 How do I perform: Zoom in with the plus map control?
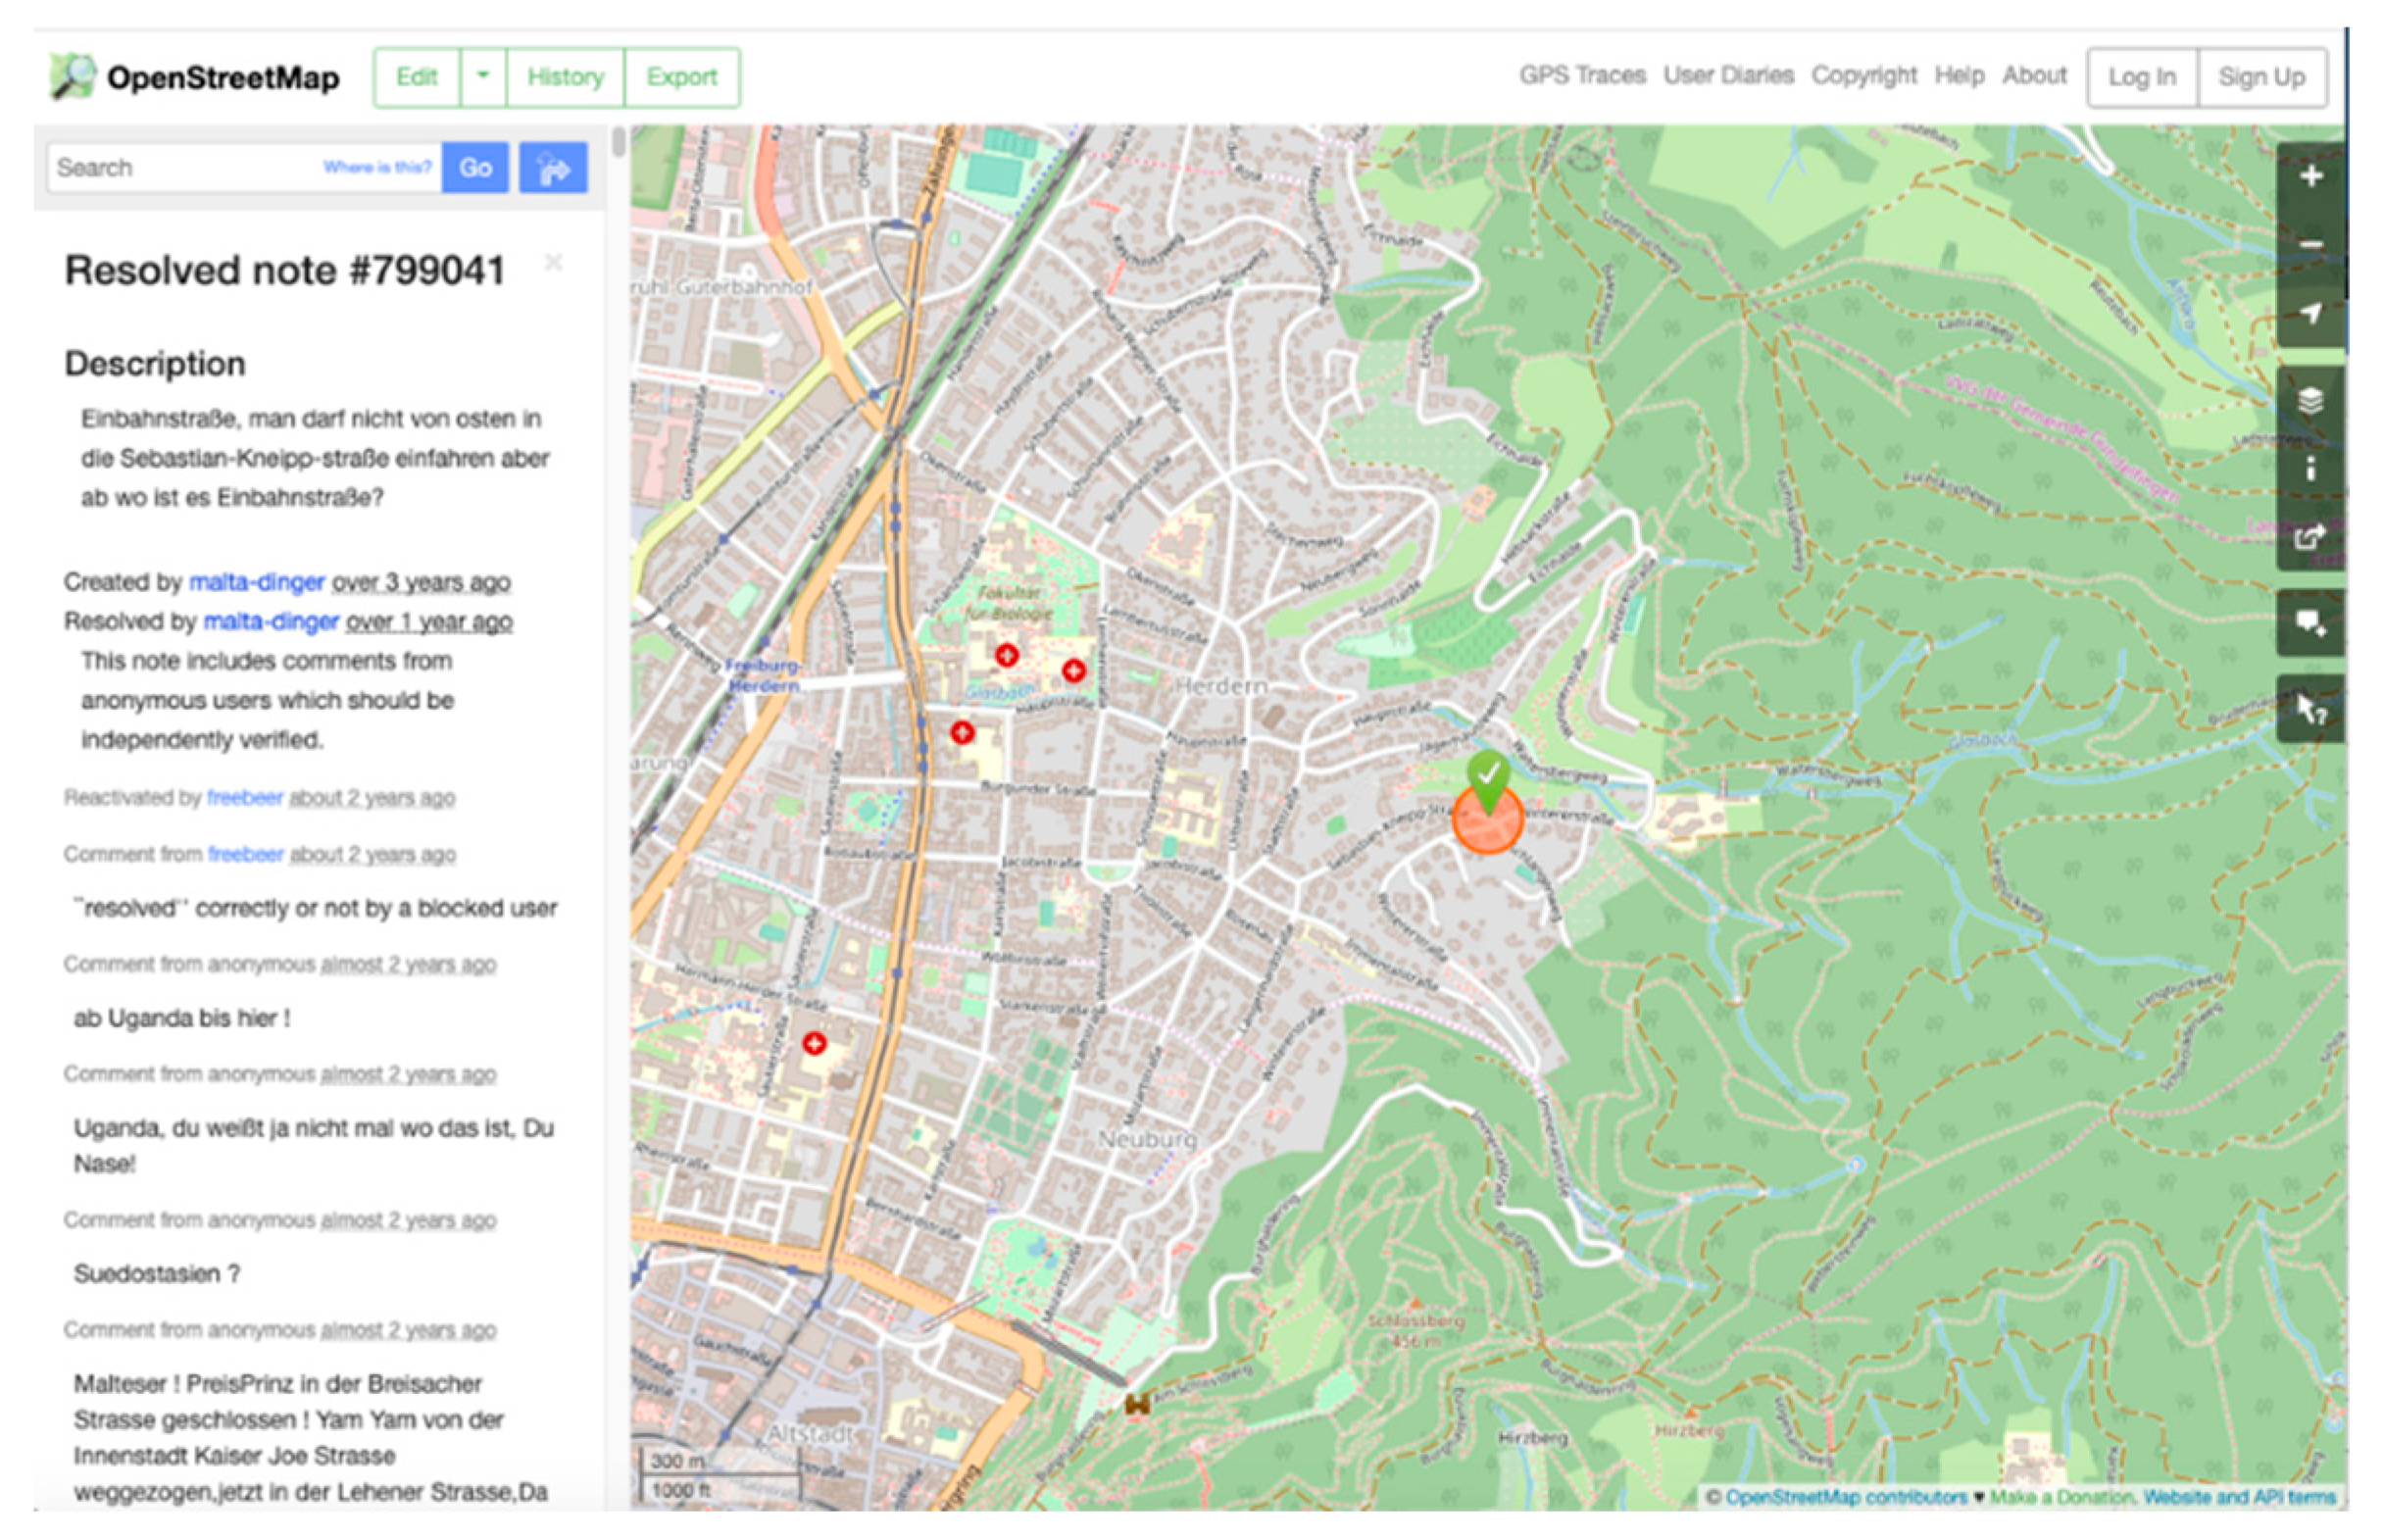(x=2310, y=177)
